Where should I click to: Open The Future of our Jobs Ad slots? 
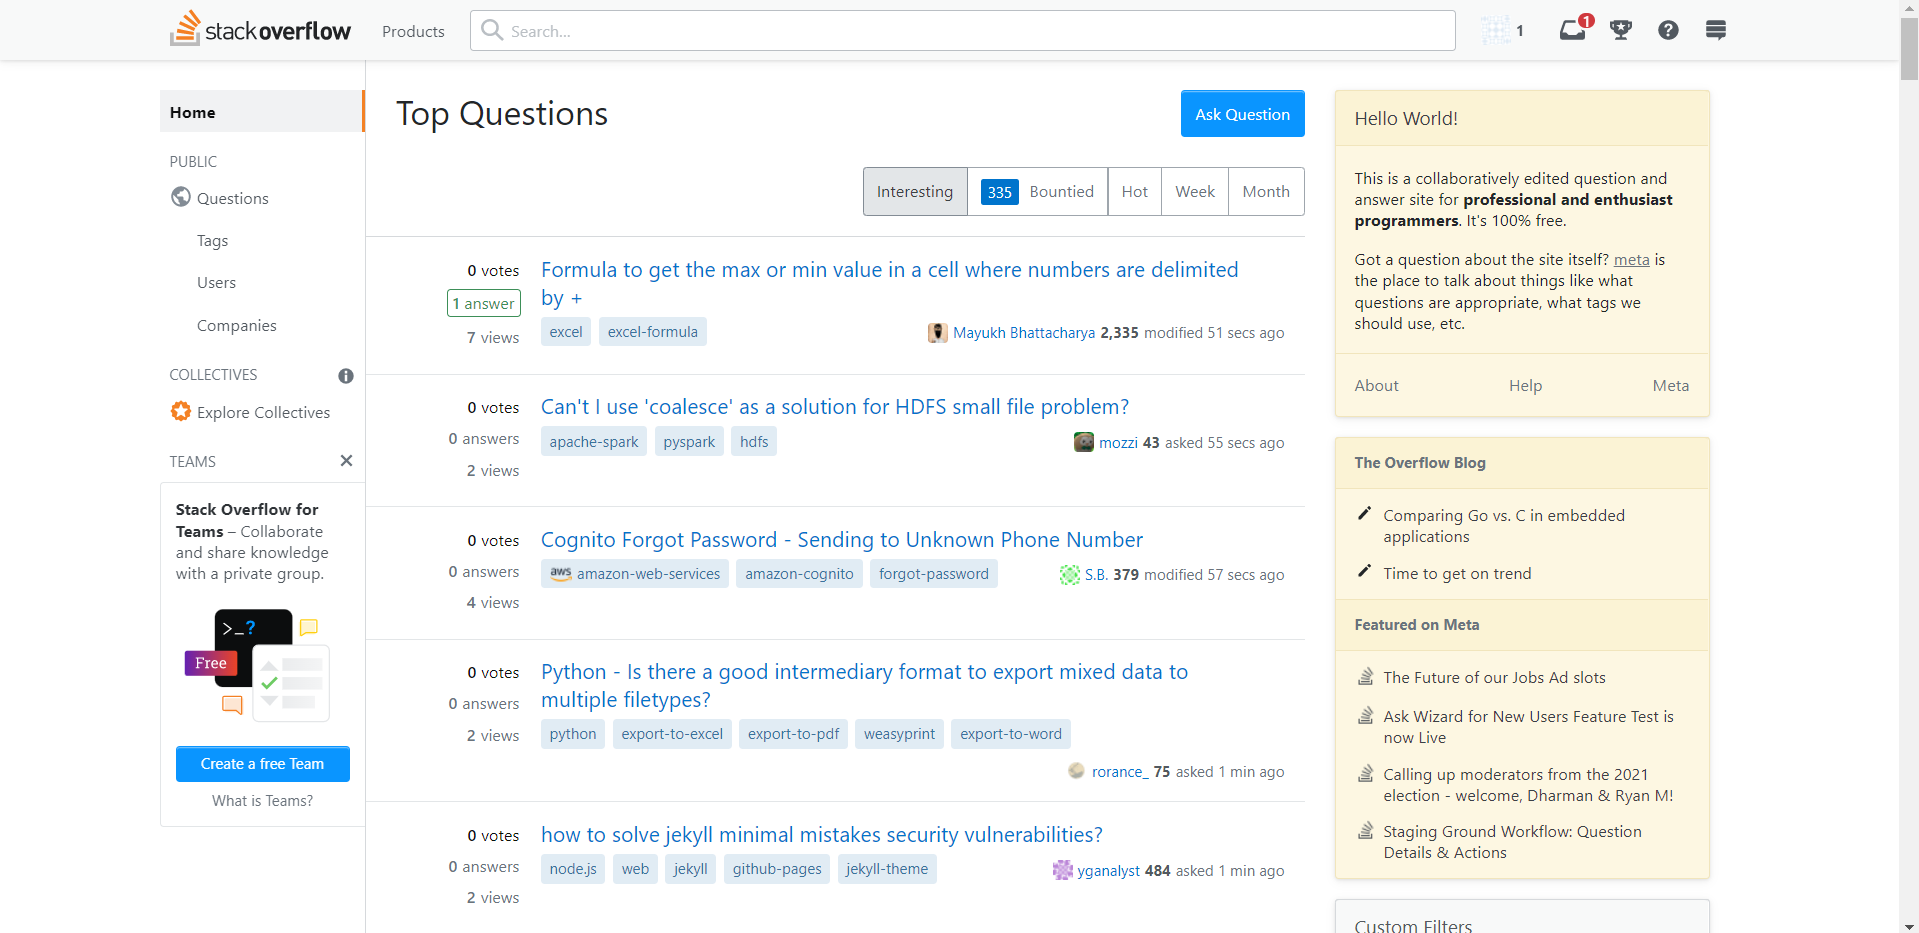click(1494, 677)
